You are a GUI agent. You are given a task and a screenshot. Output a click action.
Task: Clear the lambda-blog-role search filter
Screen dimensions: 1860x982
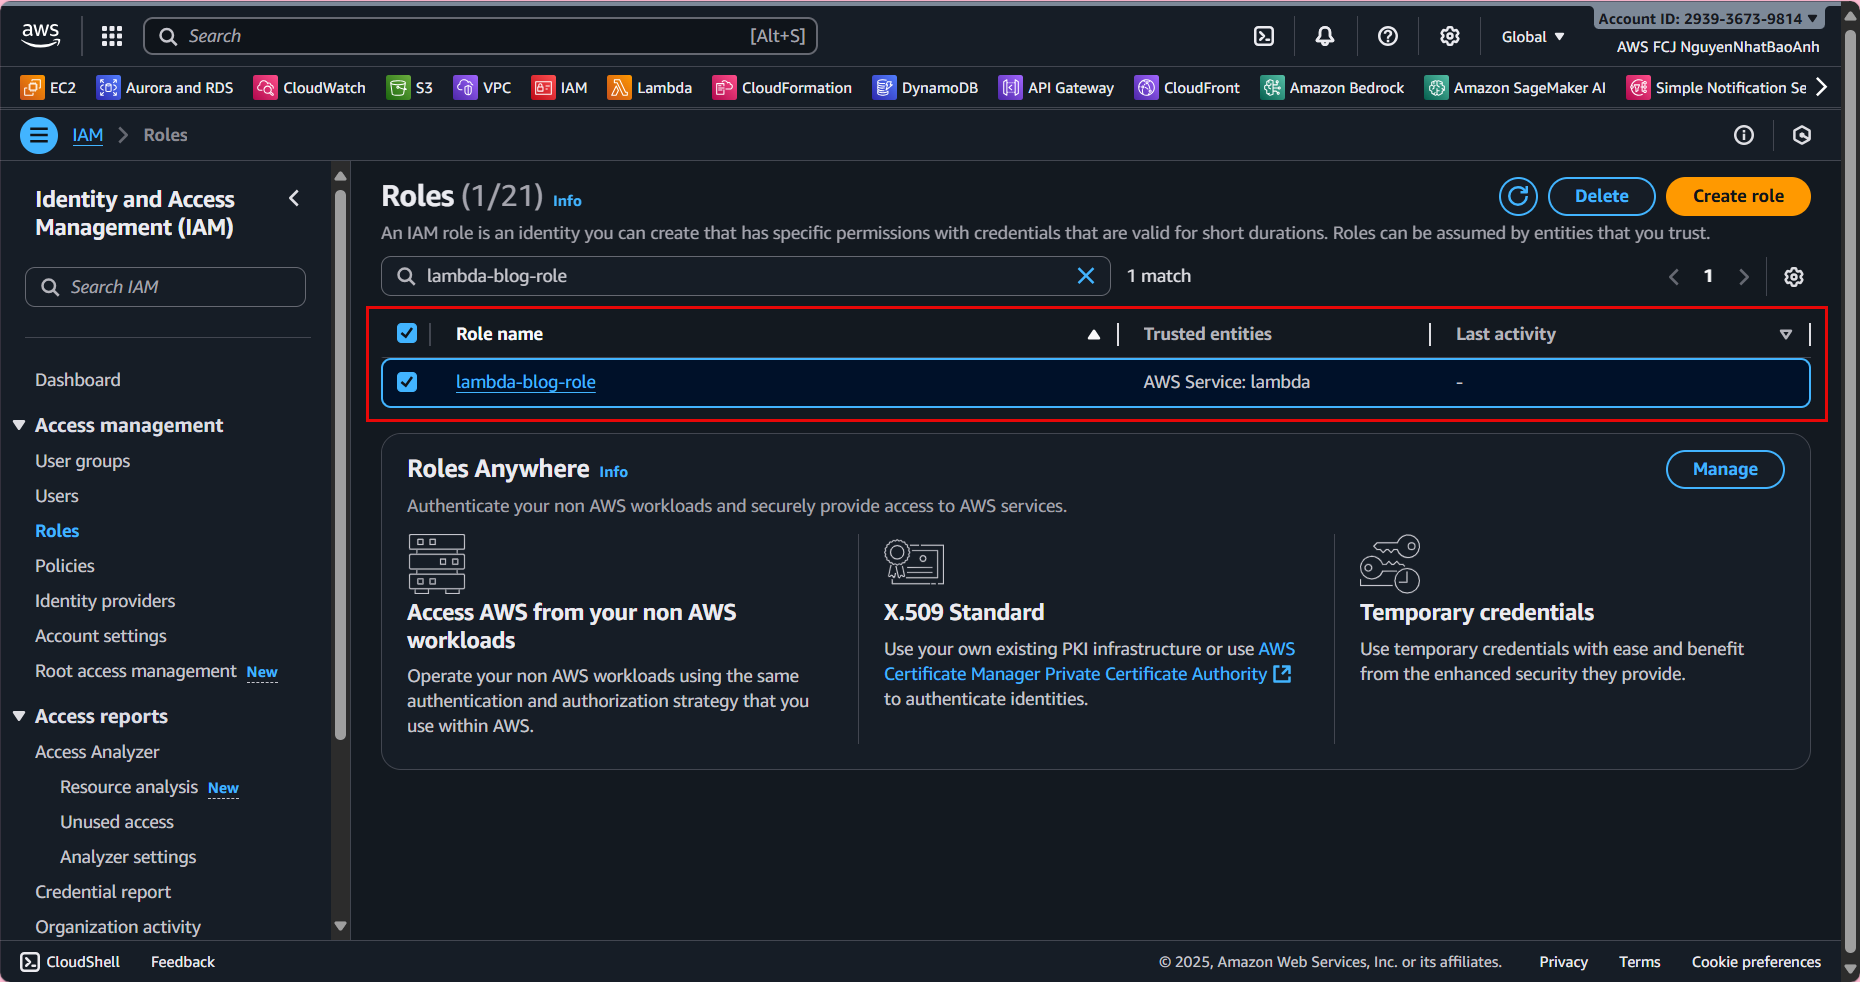click(1086, 276)
